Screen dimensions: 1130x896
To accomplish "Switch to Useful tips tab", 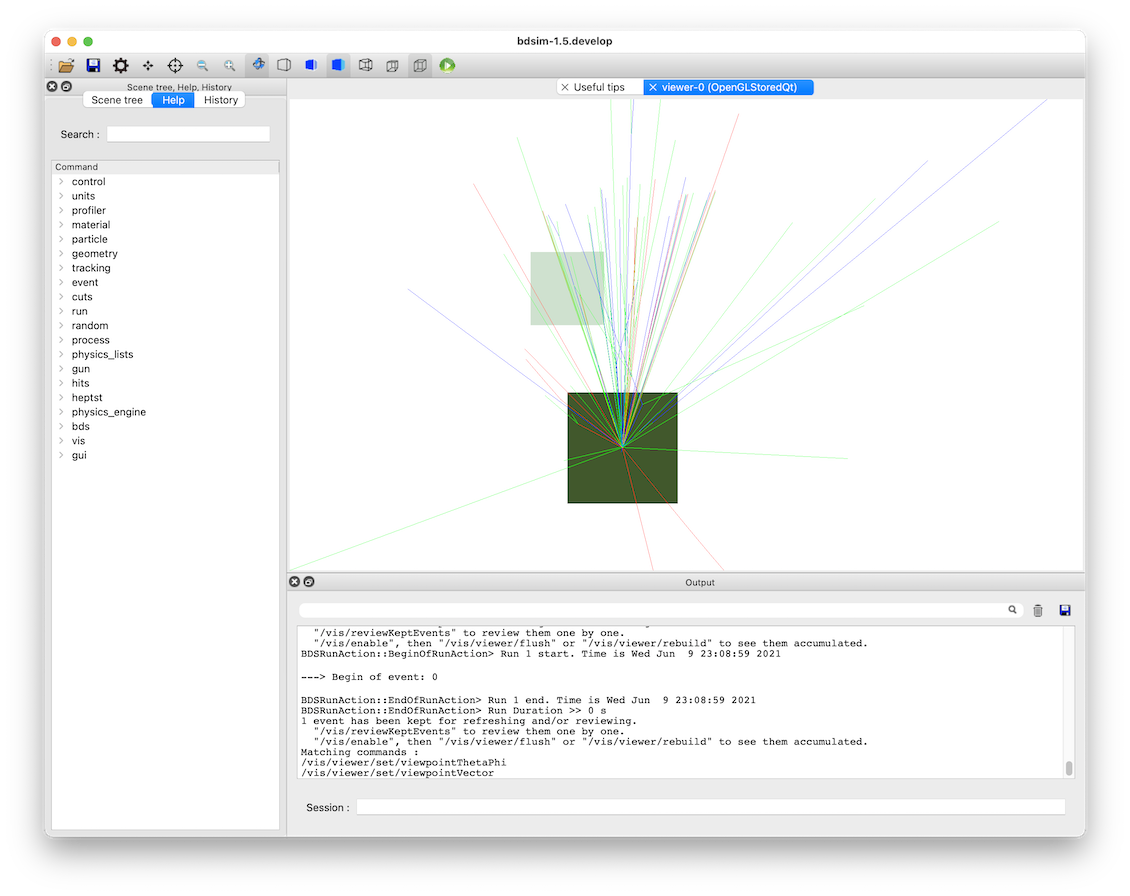I will point(600,87).
